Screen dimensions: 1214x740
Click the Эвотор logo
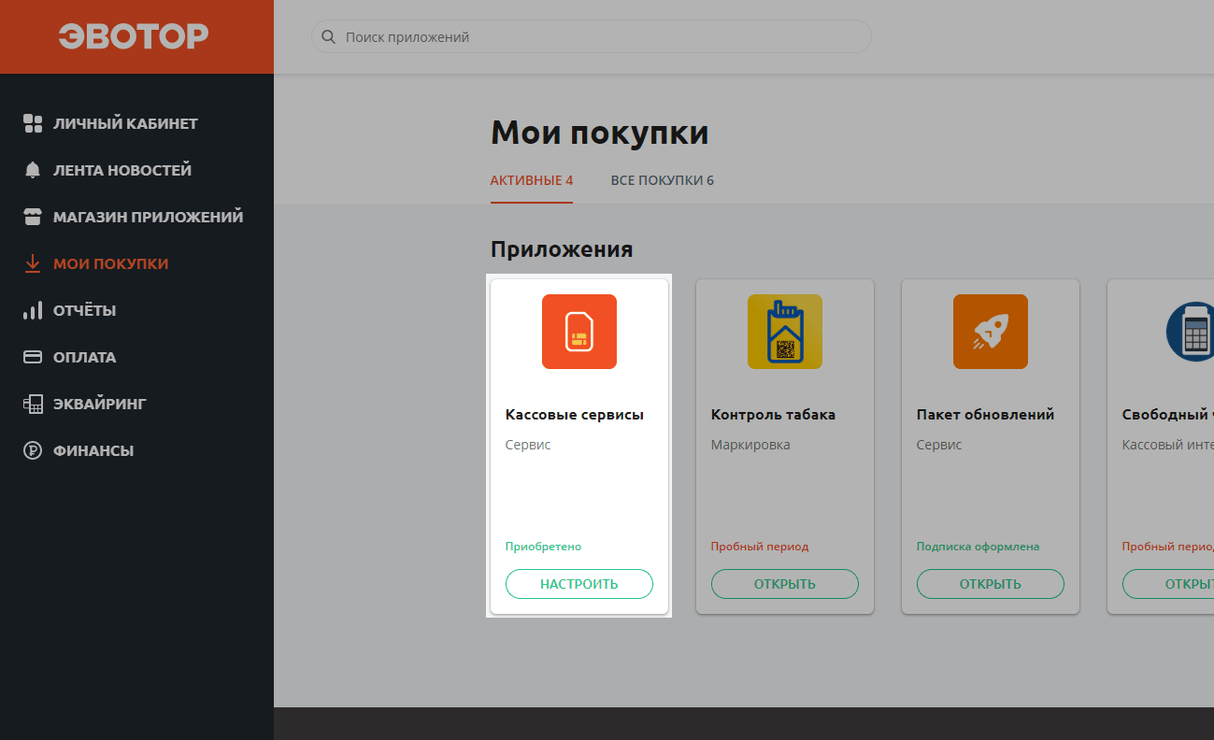click(x=134, y=37)
